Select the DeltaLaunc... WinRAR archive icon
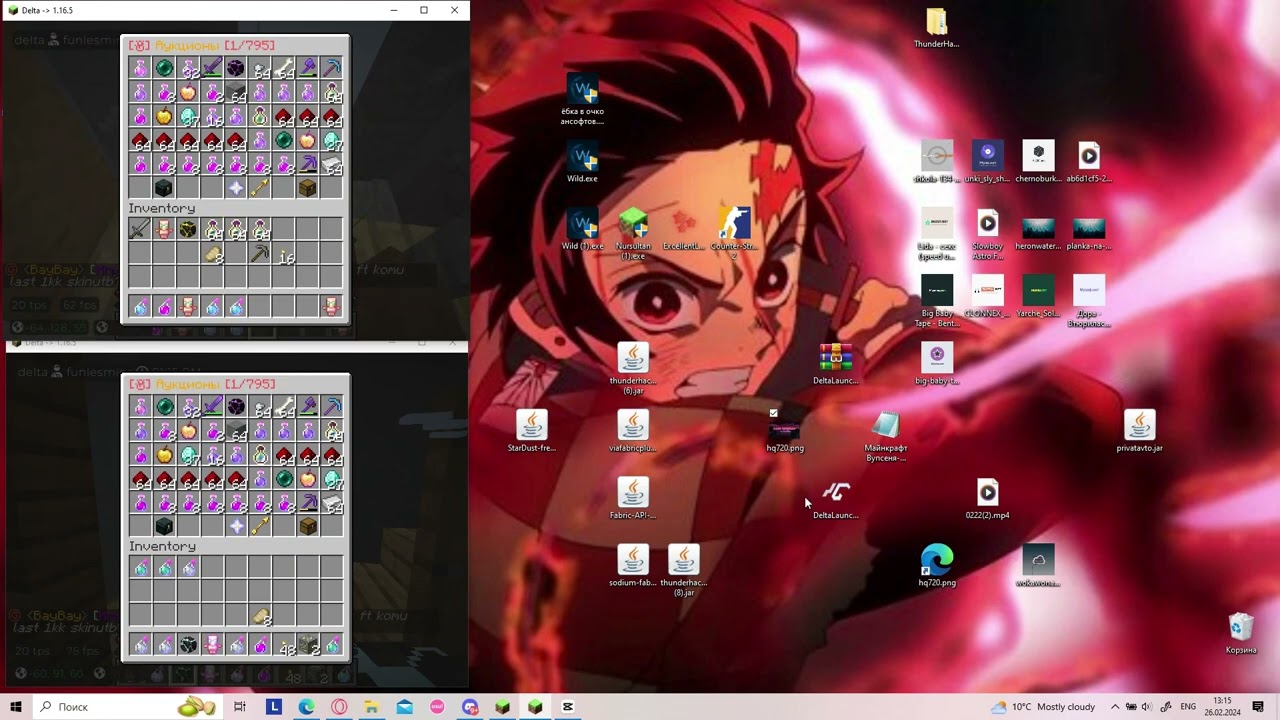This screenshot has height=720, width=1280. click(835, 364)
